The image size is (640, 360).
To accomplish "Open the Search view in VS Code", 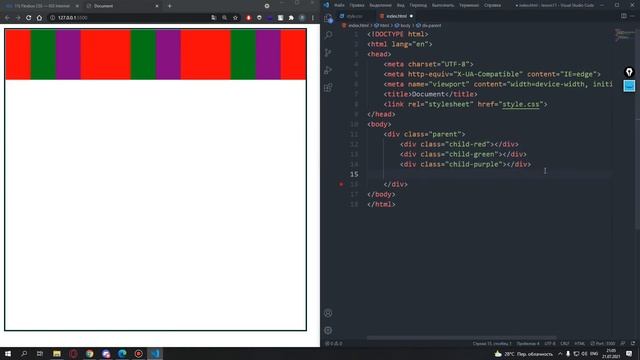I will click(328, 35).
